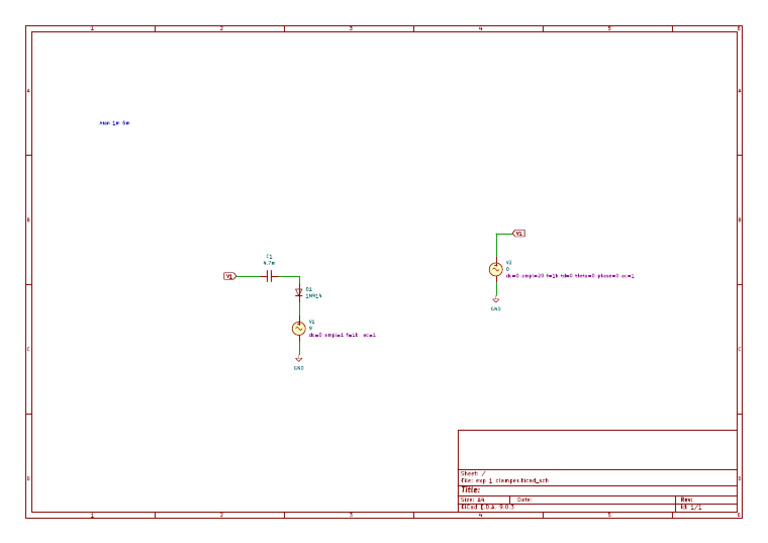Click the V1 reference text beside source
Image resolution: width=768 pixels, height=543 pixels.
pos(312,322)
